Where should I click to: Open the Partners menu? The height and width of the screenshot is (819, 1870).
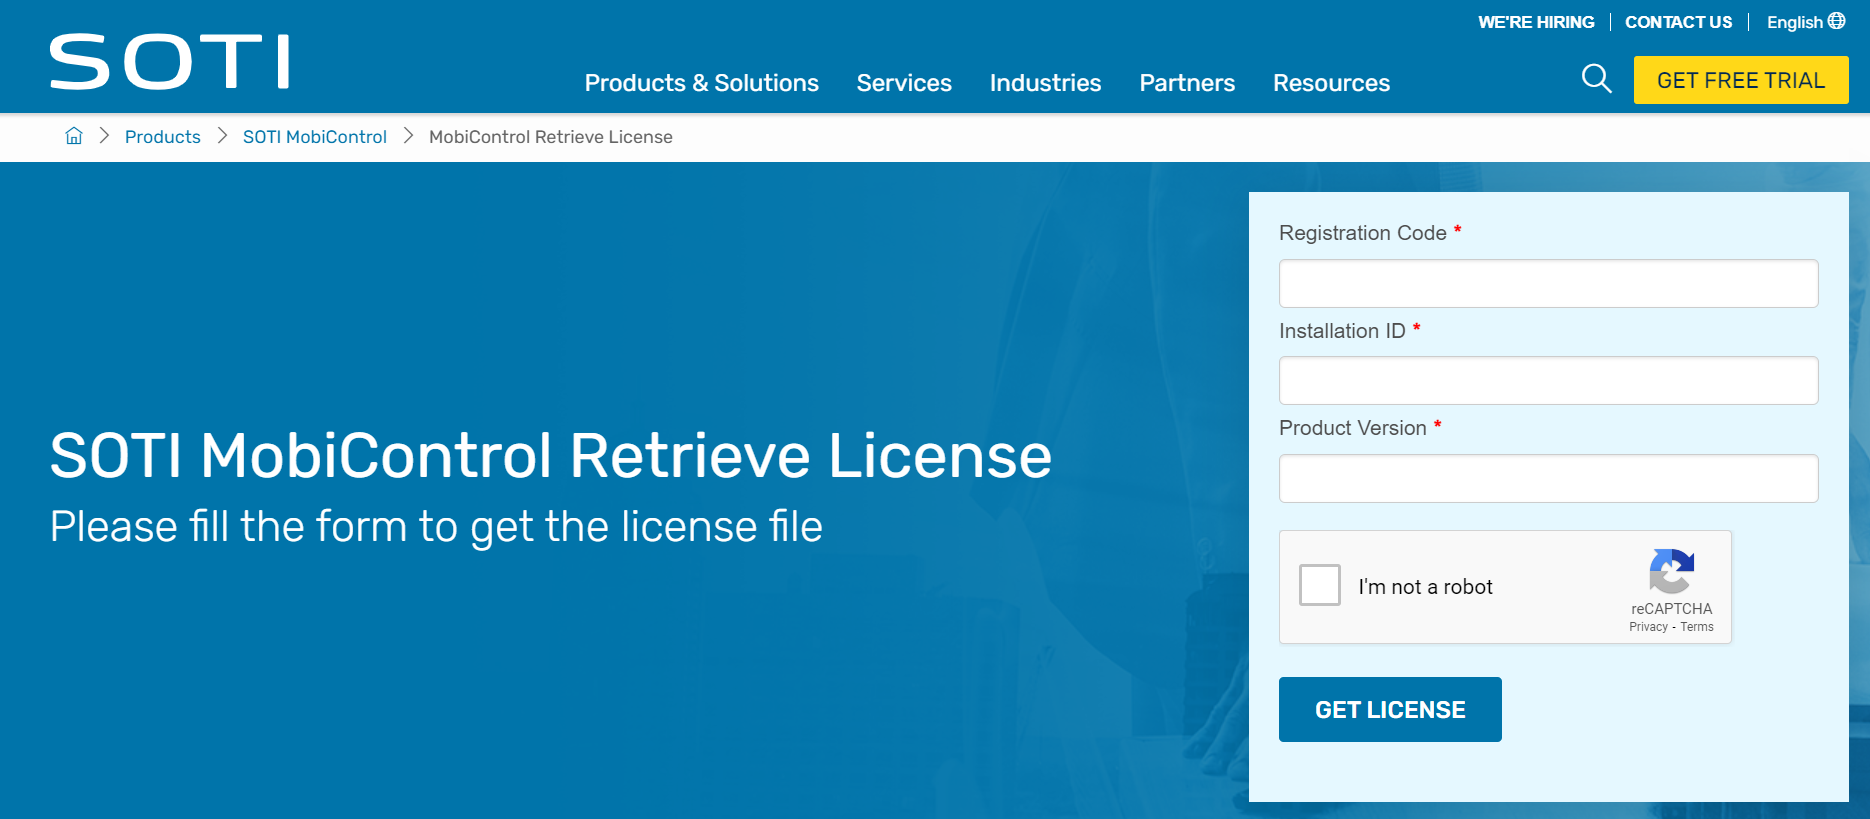coord(1187,83)
